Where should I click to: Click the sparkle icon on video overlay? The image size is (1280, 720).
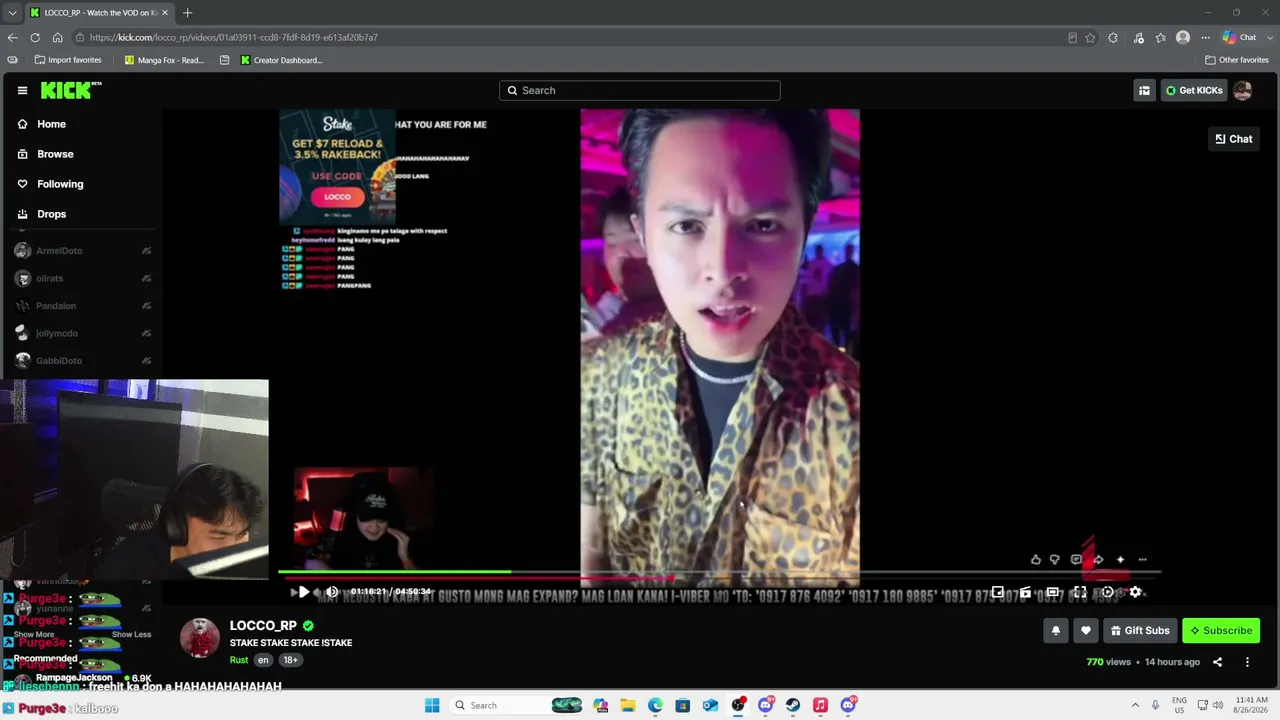(x=1120, y=560)
